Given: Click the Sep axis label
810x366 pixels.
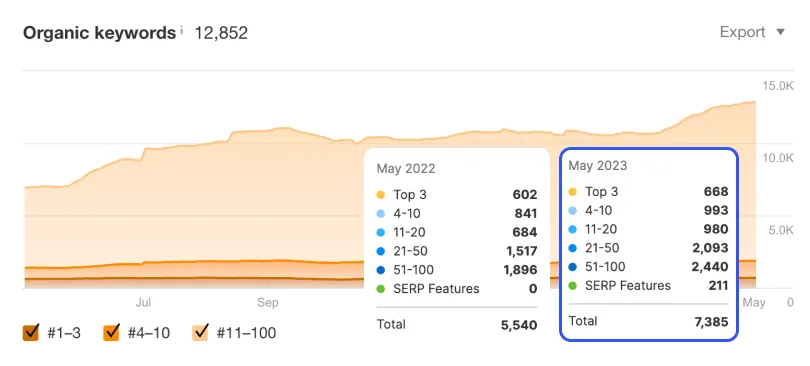Looking at the screenshot, I should click(x=268, y=303).
